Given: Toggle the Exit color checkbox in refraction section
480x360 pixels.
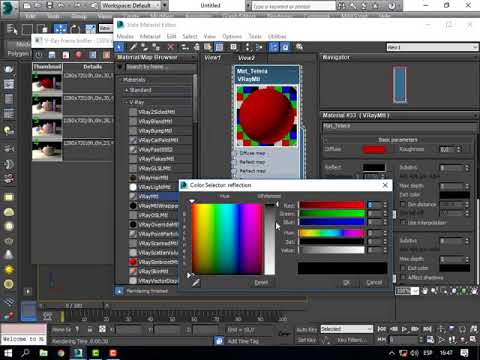Looking at the screenshot, I should 403,268.
